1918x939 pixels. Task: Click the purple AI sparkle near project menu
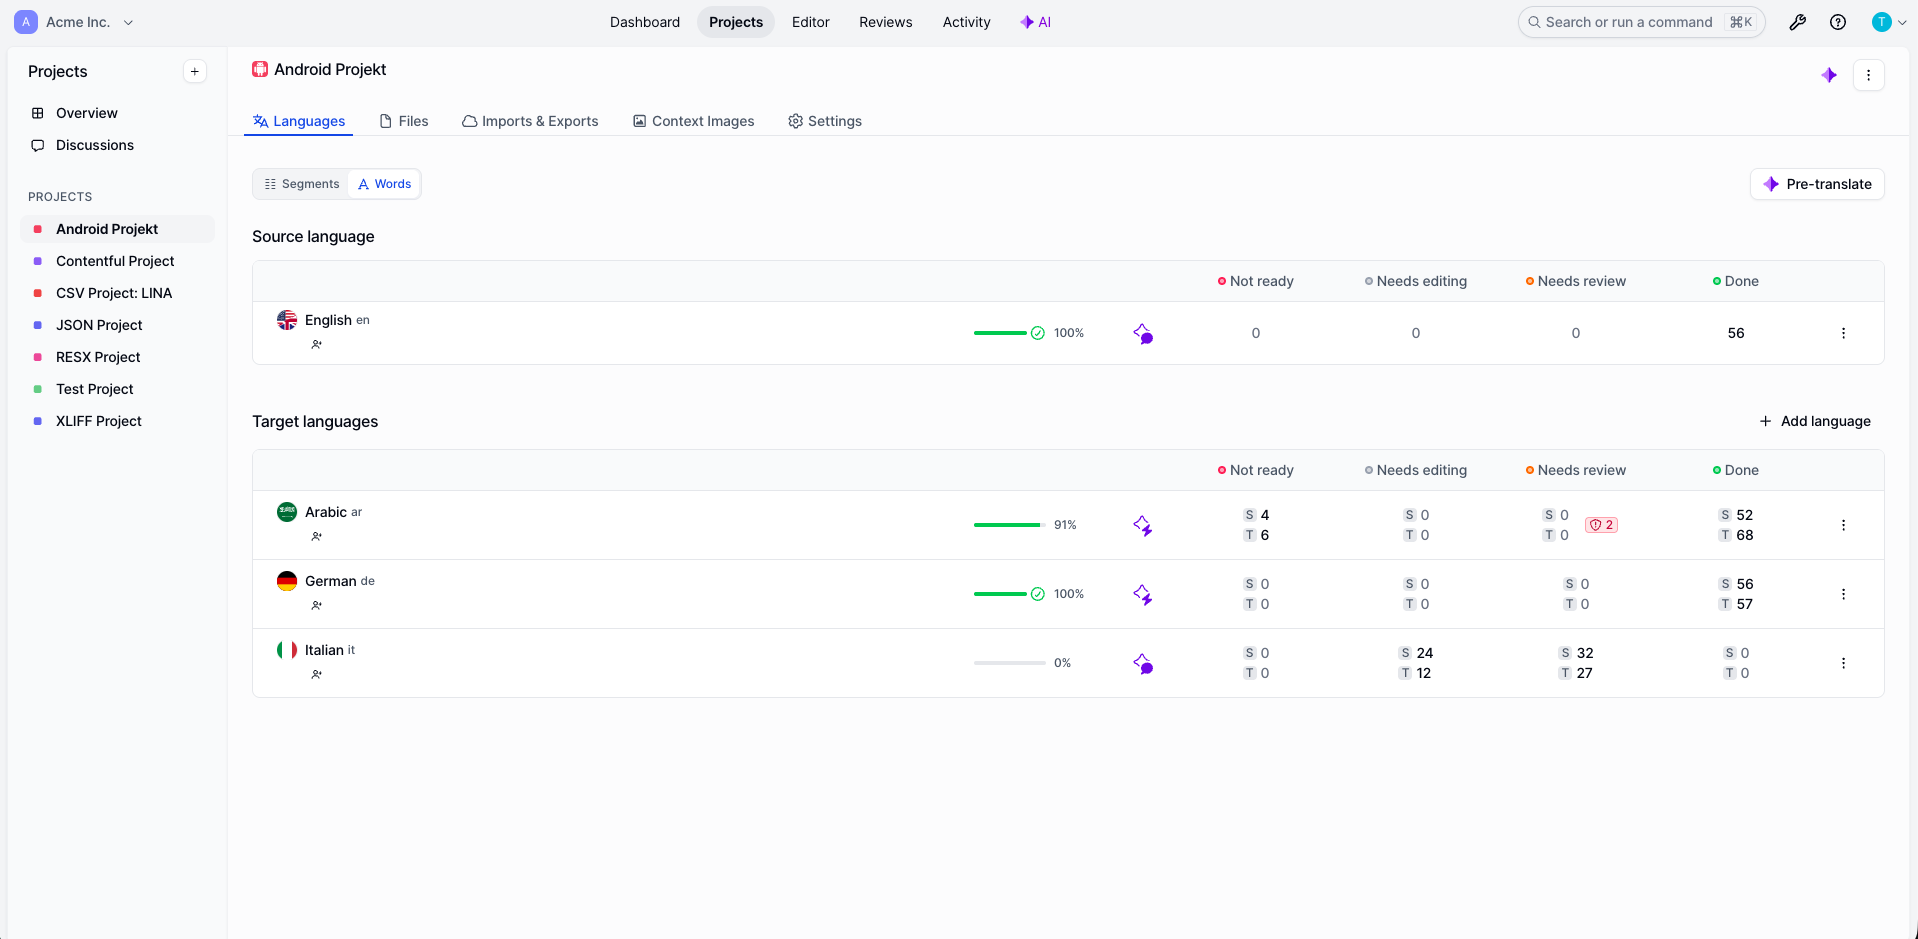pos(1829,75)
